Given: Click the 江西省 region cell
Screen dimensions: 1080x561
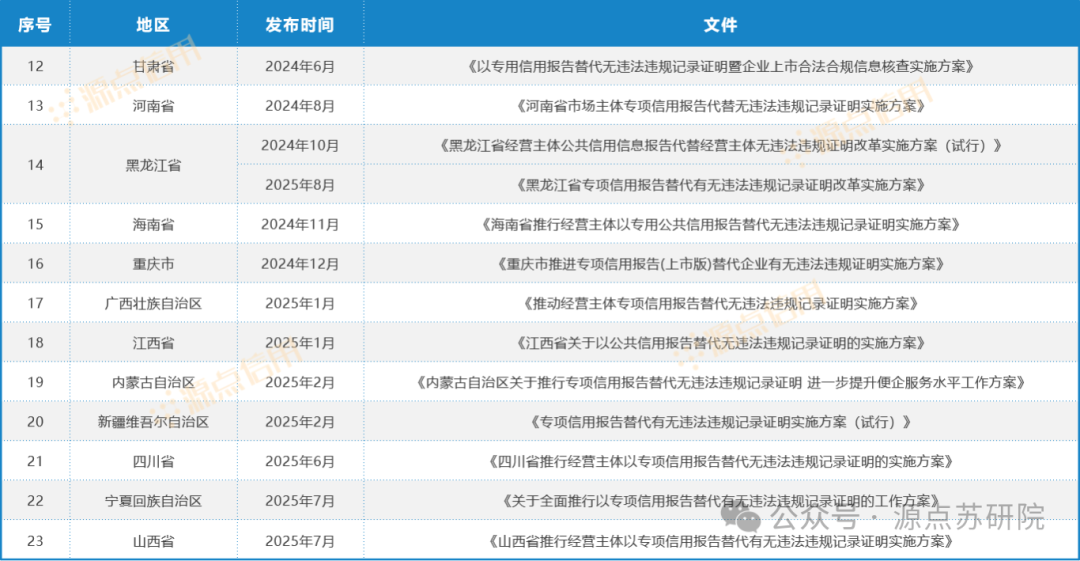Looking at the screenshot, I should coord(153,343).
